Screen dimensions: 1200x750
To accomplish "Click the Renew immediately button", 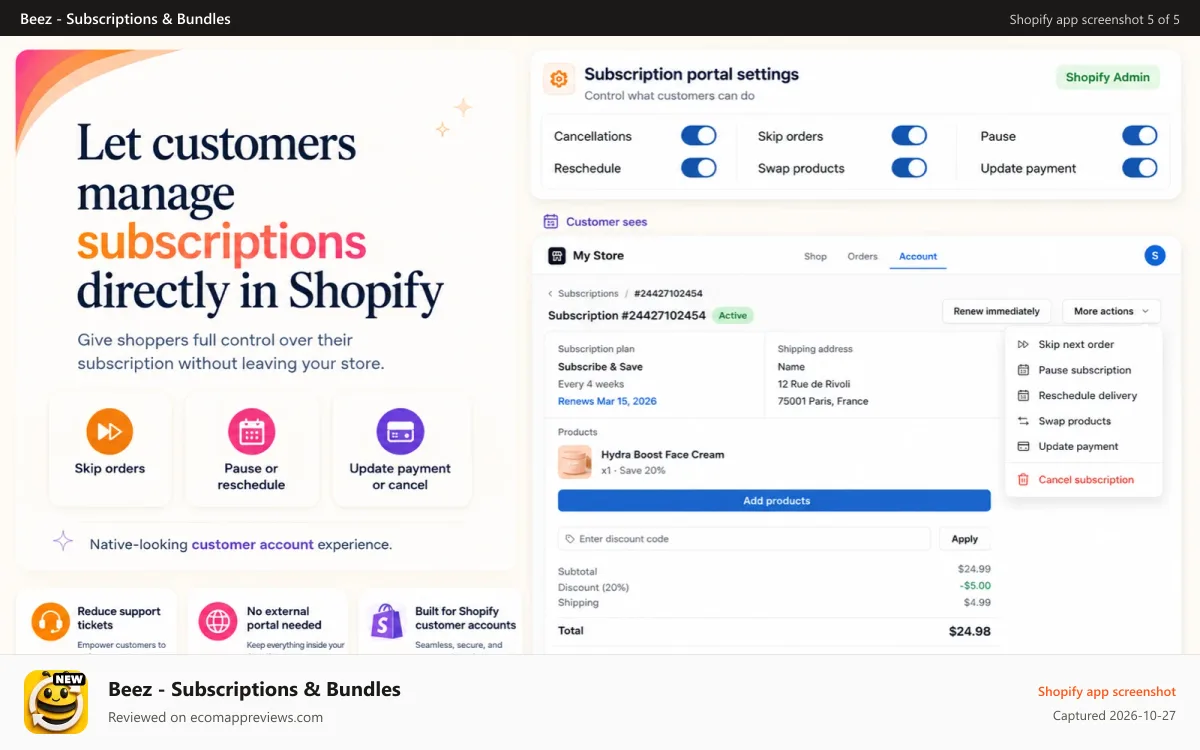I will click(x=997, y=311).
